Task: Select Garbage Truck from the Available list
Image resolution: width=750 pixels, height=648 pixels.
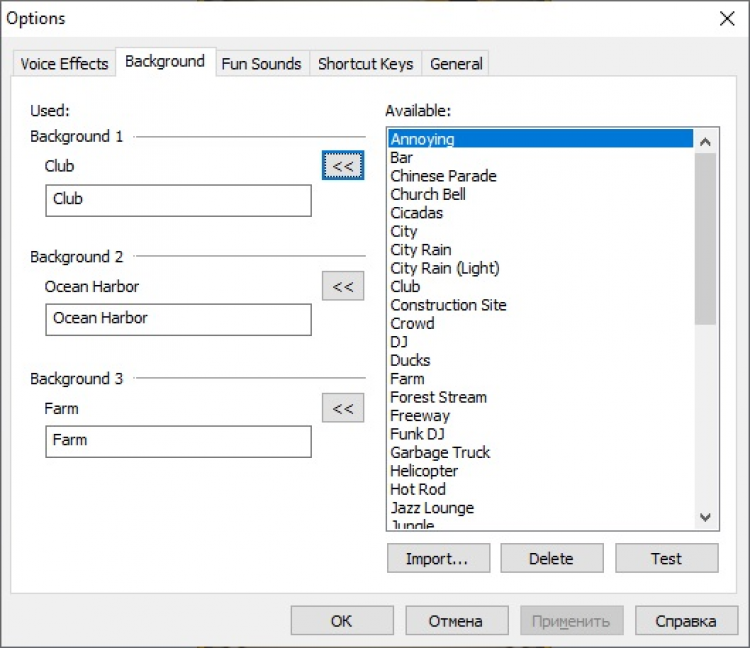Action: click(x=440, y=453)
